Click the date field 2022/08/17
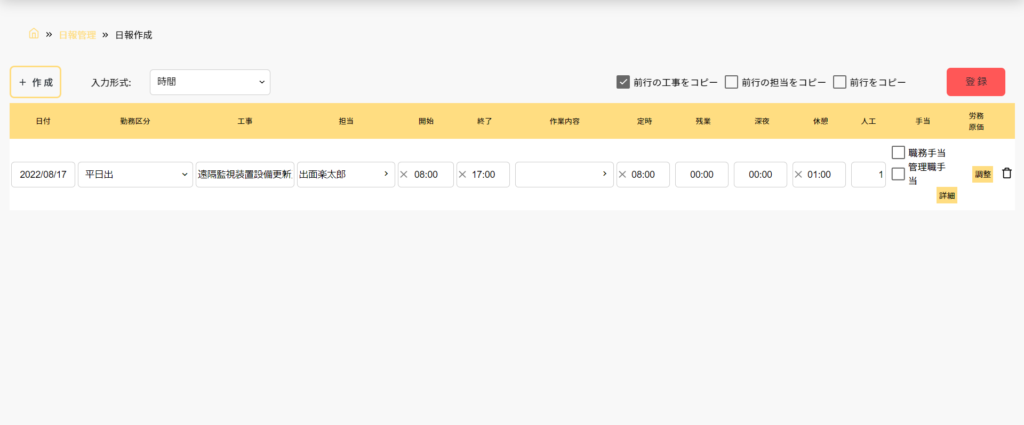1024x425 pixels. (43, 174)
